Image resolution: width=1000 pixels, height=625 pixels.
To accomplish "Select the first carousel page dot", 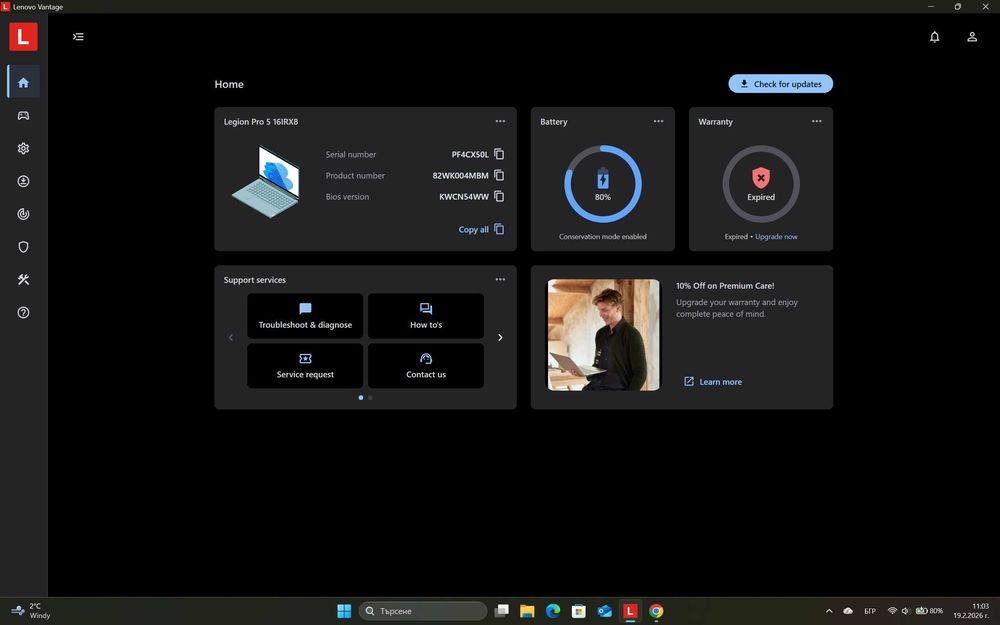I will click(361, 397).
